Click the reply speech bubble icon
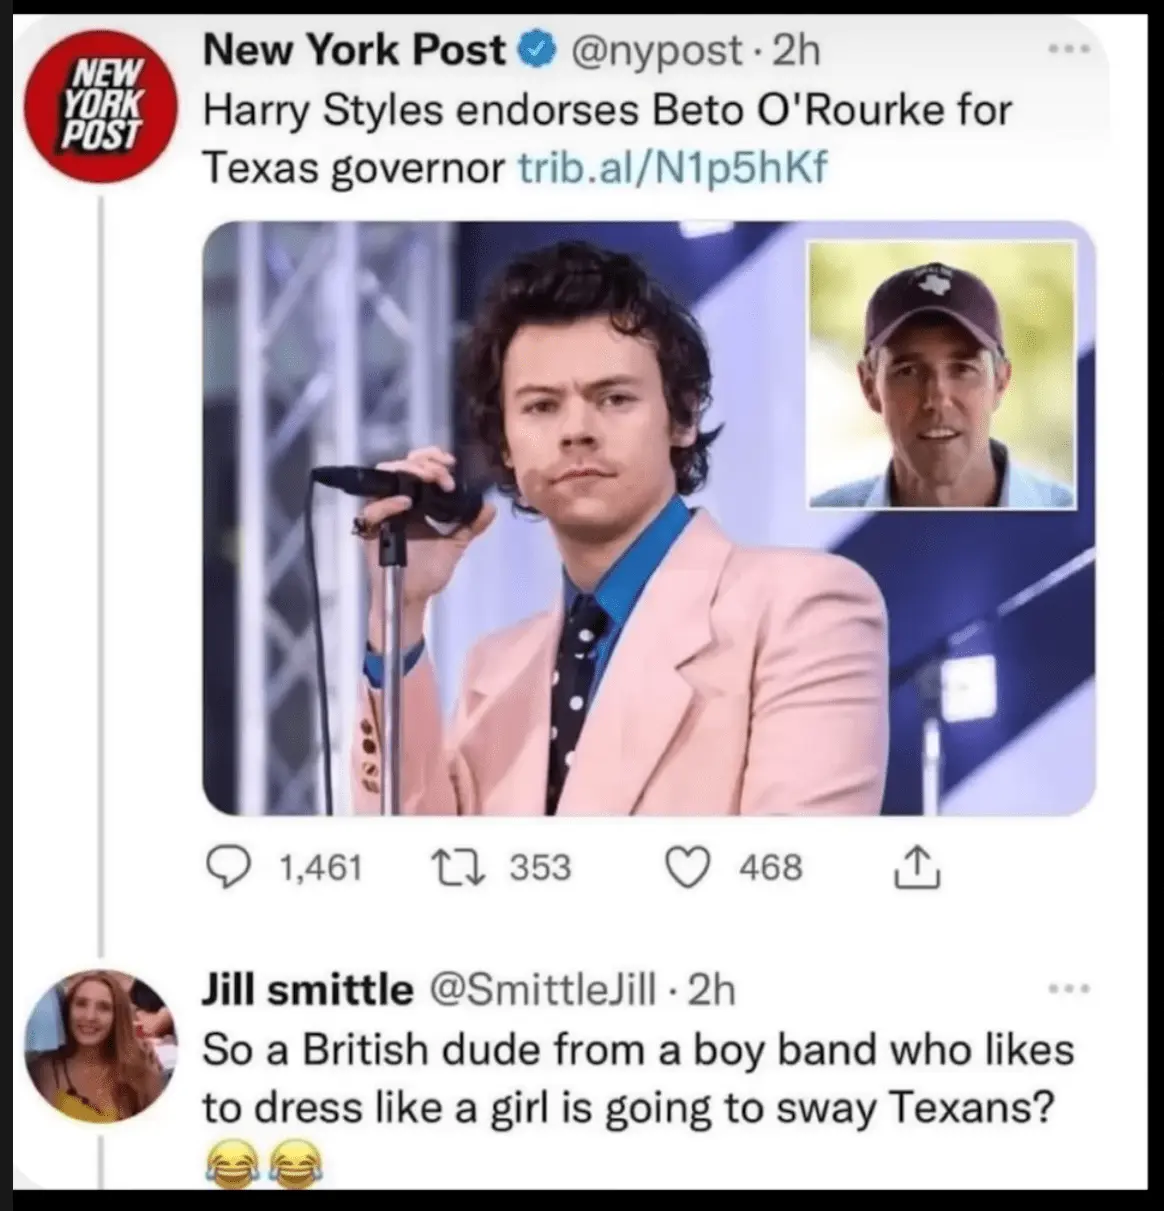The image size is (1164, 1211). pos(227,867)
